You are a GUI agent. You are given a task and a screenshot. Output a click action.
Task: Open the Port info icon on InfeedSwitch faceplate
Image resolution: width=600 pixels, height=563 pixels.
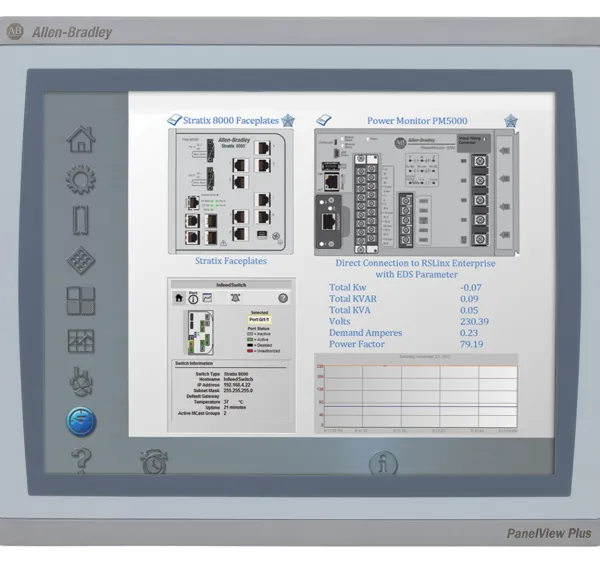[193, 297]
